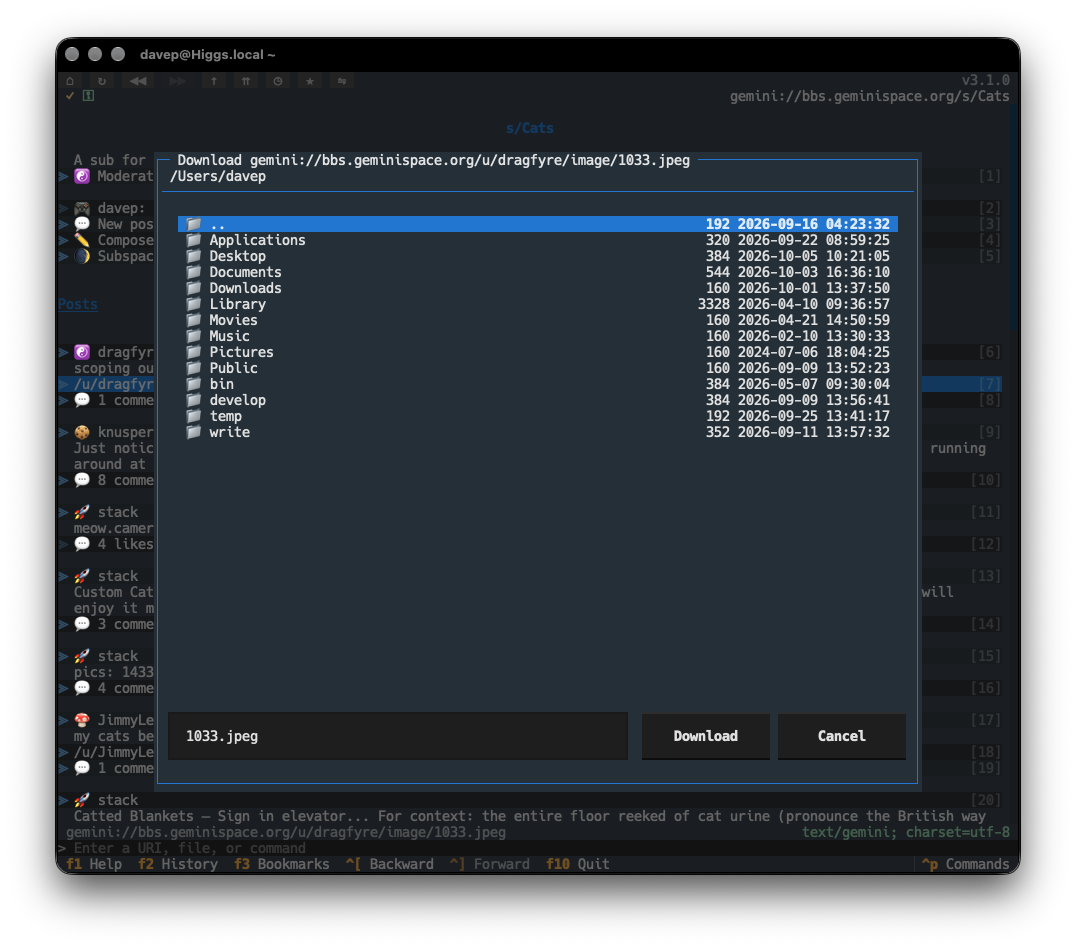Click the 'text/gemini; charset=utf-8' status text
The width and height of the screenshot is (1076, 948).
(906, 833)
